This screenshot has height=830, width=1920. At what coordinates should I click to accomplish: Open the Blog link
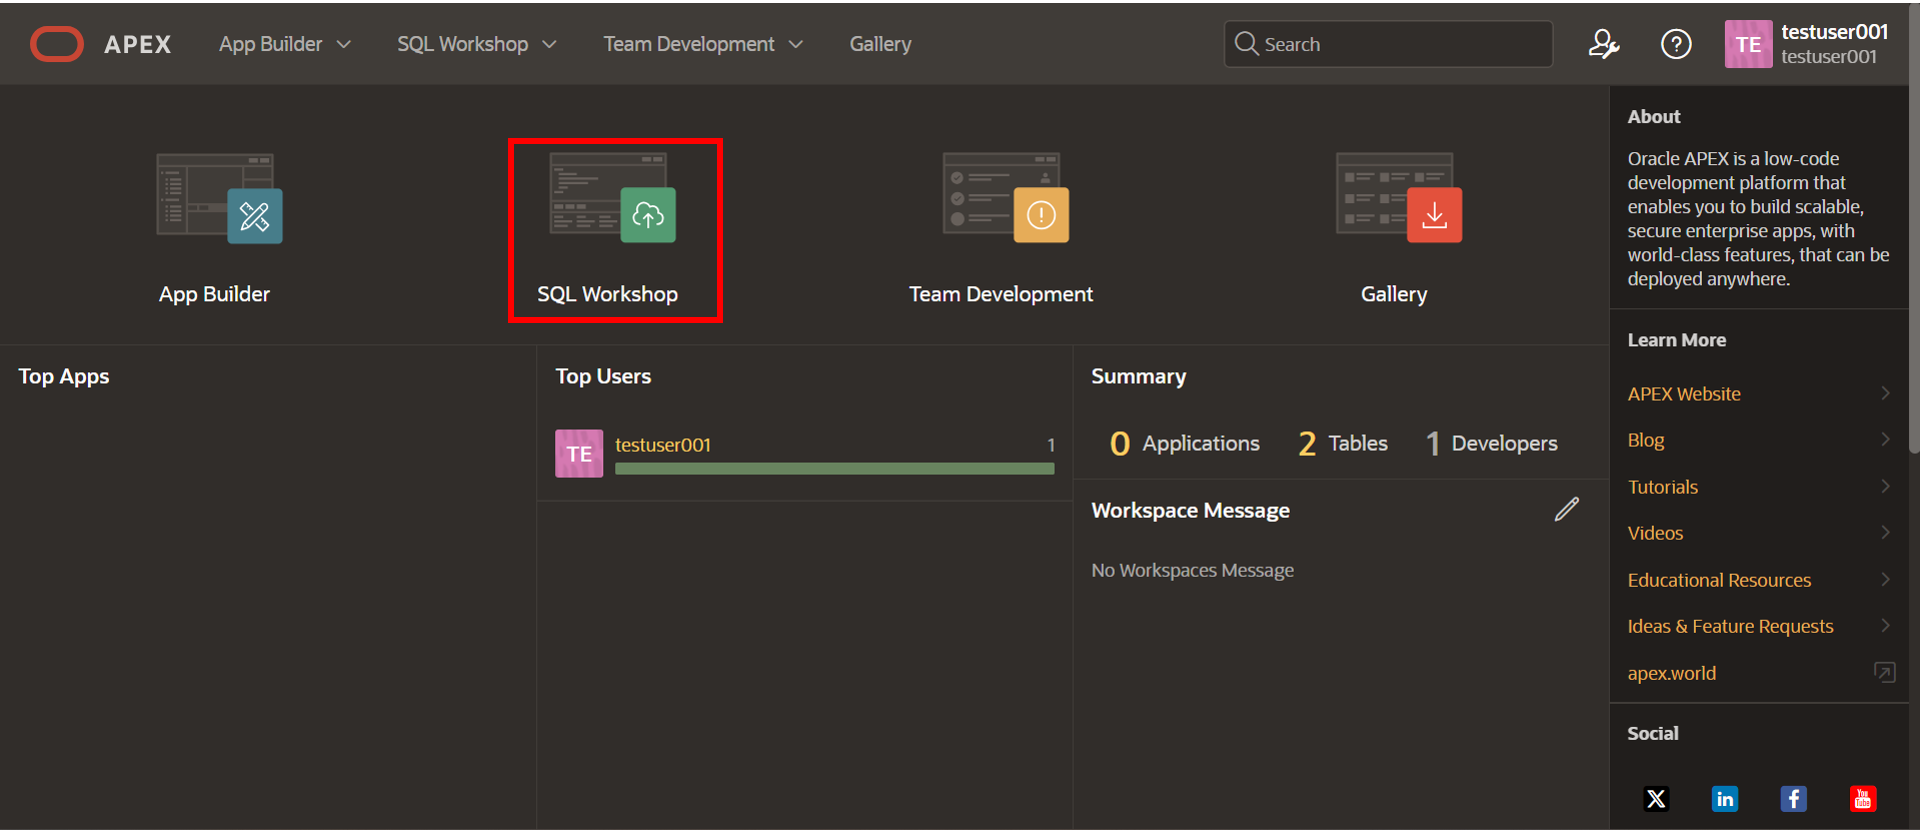point(1646,440)
